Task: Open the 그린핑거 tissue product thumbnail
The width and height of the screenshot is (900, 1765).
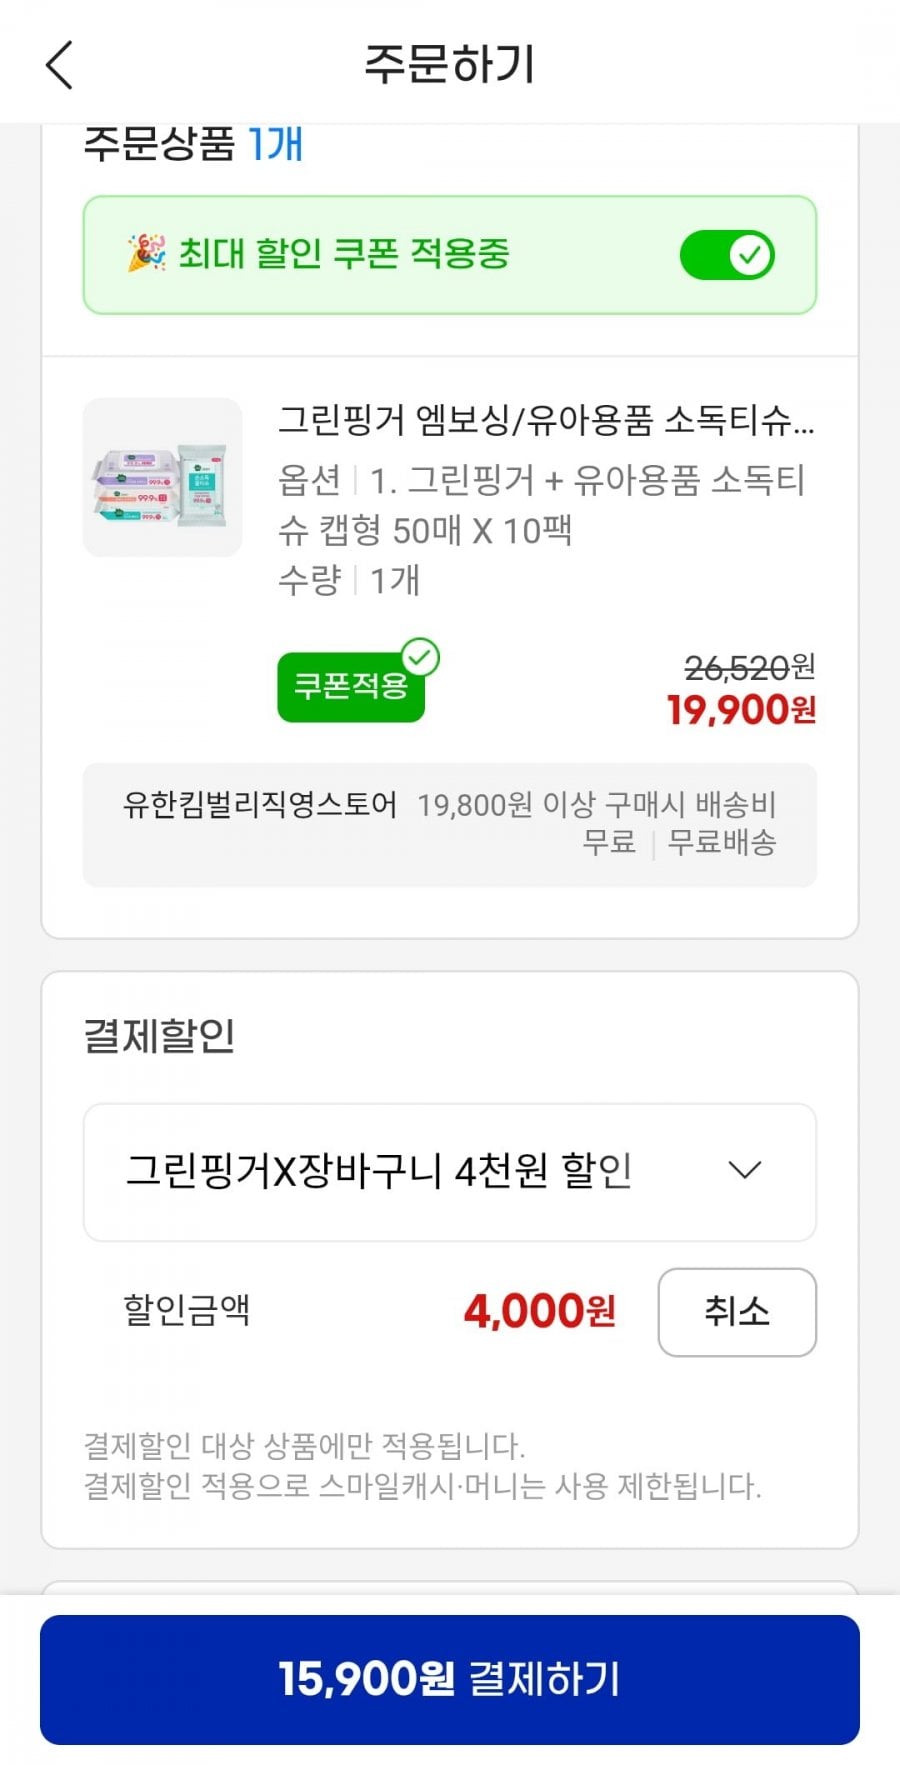Action: point(162,477)
